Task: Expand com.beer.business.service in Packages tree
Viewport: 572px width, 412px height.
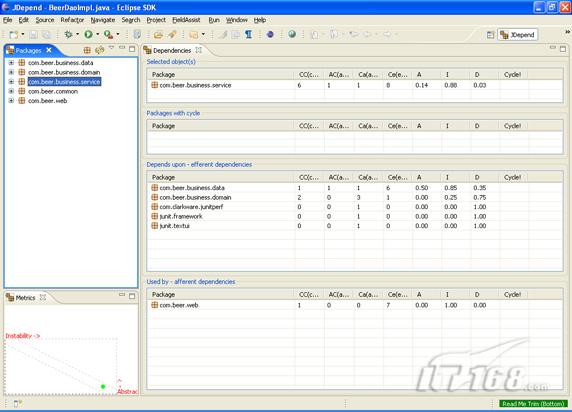Action: (x=11, y=82)
